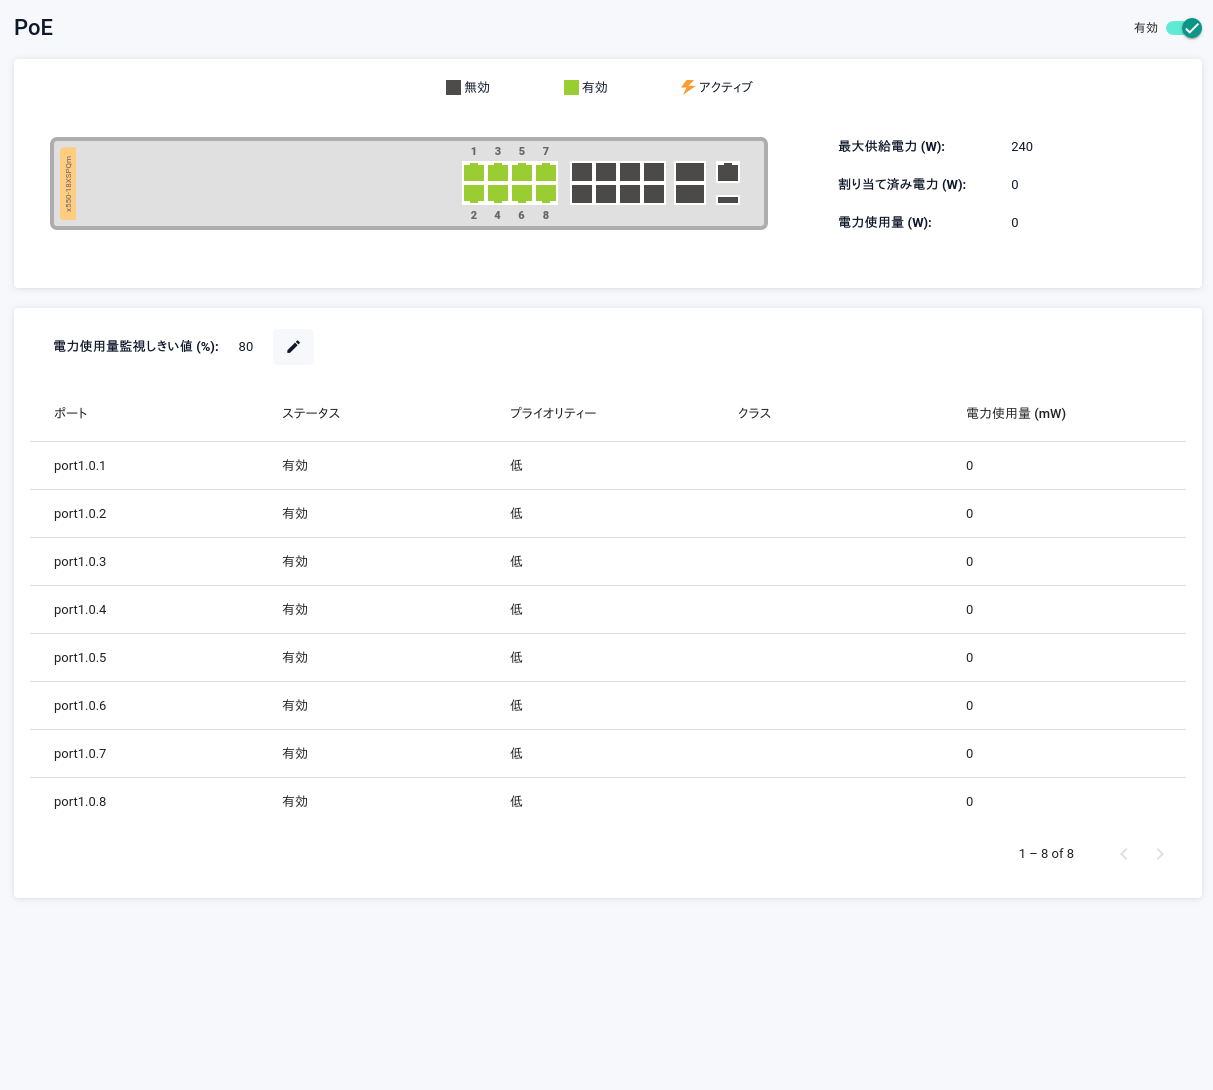Select green port 6 on the switch diagram
The image size is (1213, 1090).
[522, 194]
